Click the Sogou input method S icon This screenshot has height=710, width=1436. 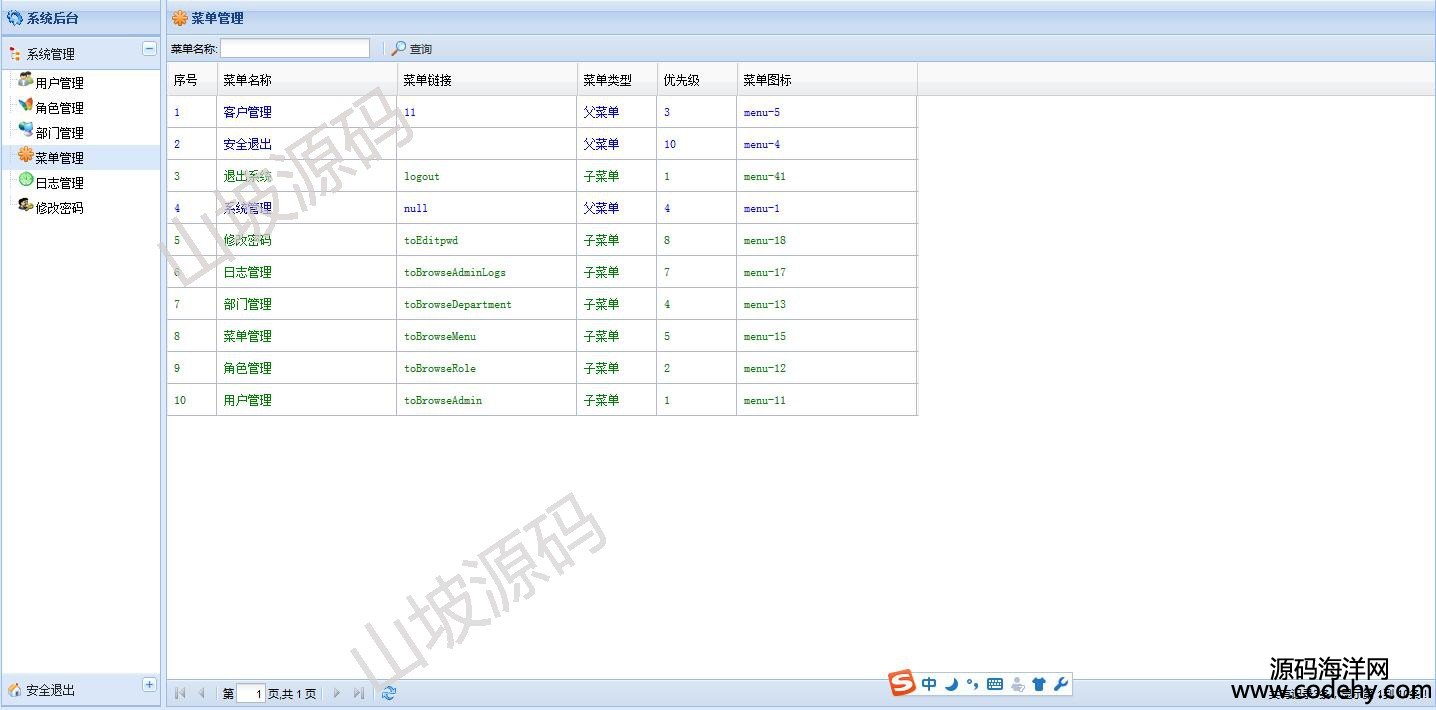903,684
